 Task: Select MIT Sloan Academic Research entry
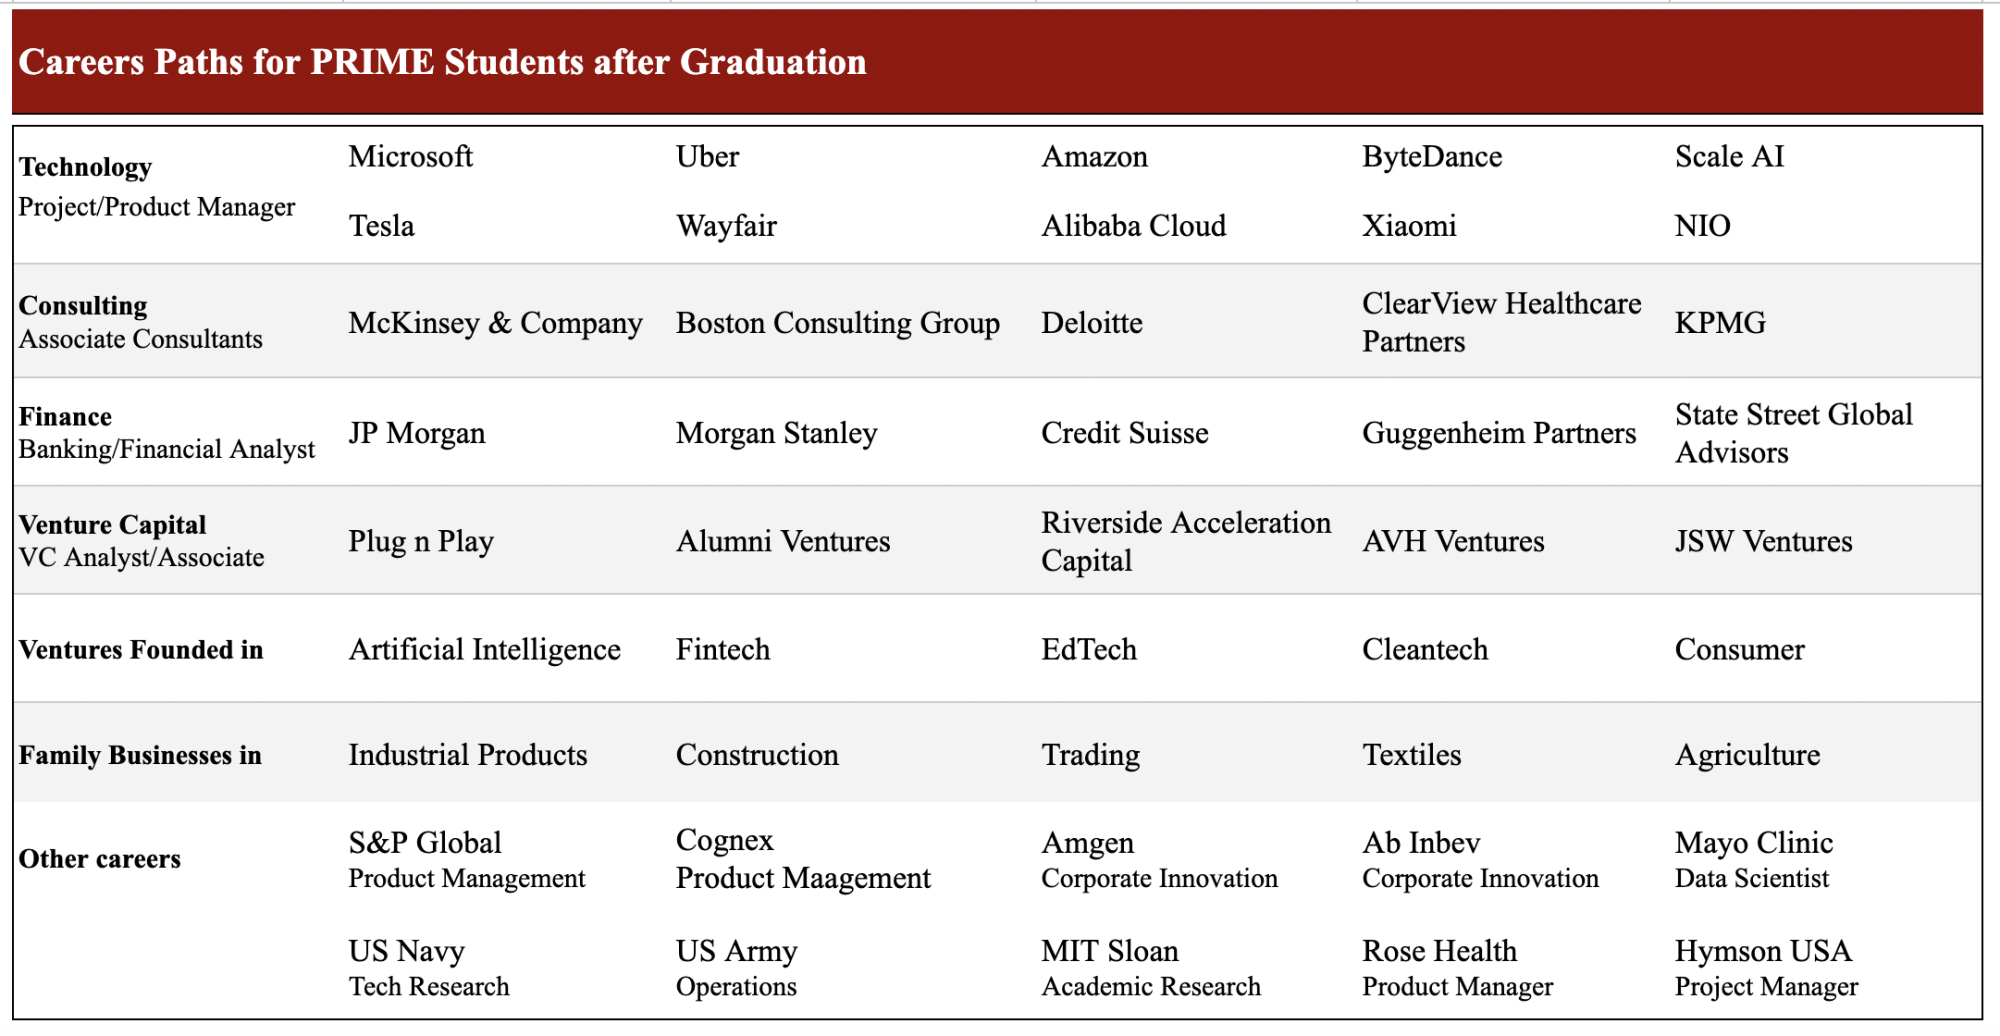point(1150,967)
